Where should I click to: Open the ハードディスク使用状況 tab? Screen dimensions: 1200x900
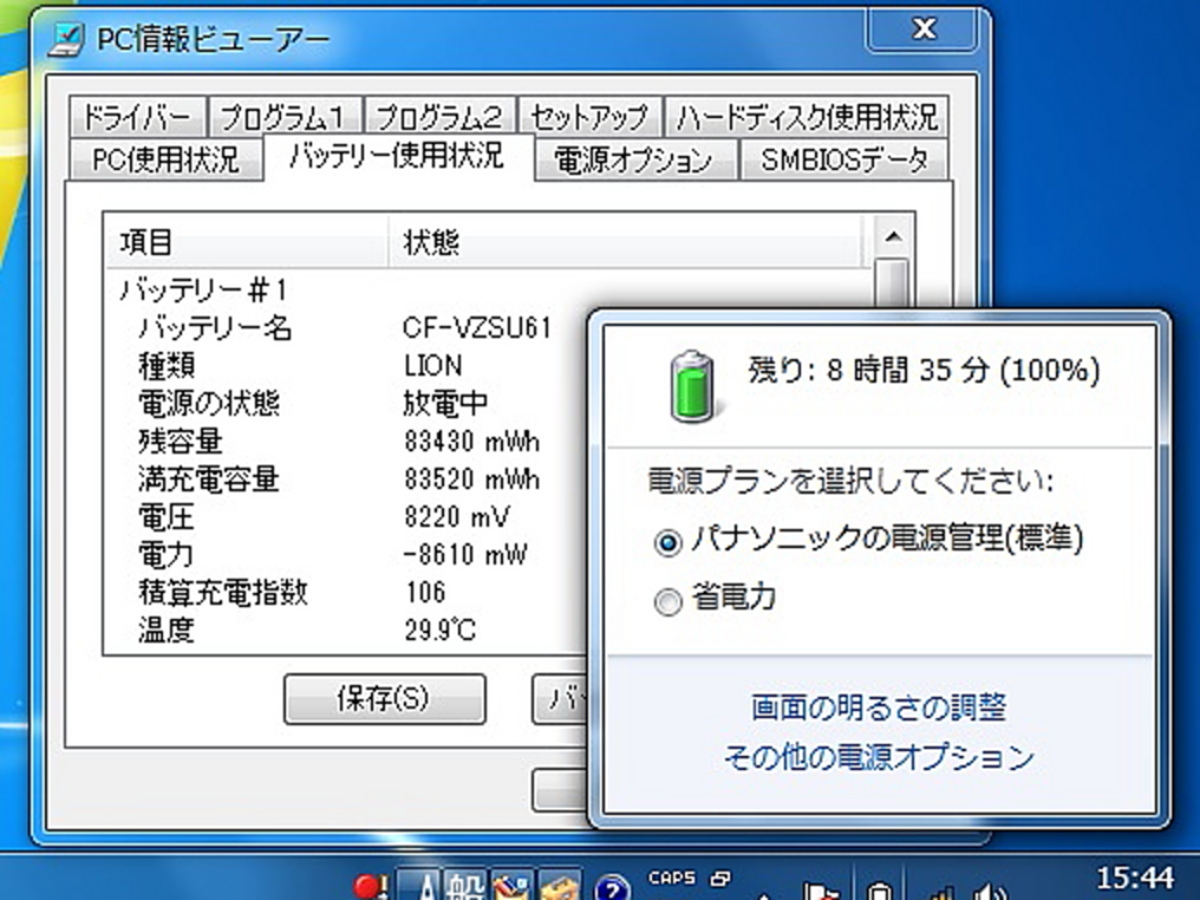tap(806, 117)
